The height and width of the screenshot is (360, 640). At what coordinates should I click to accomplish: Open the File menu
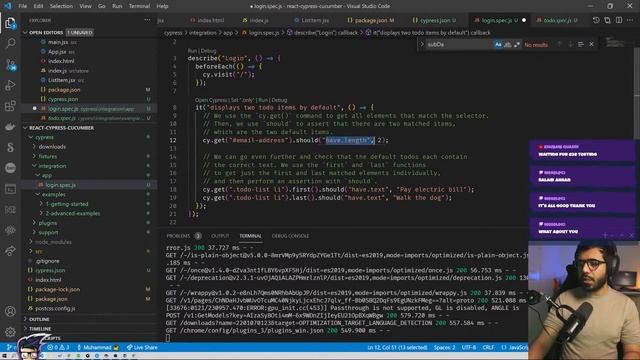pyautogui.click(x=22, y=6)
